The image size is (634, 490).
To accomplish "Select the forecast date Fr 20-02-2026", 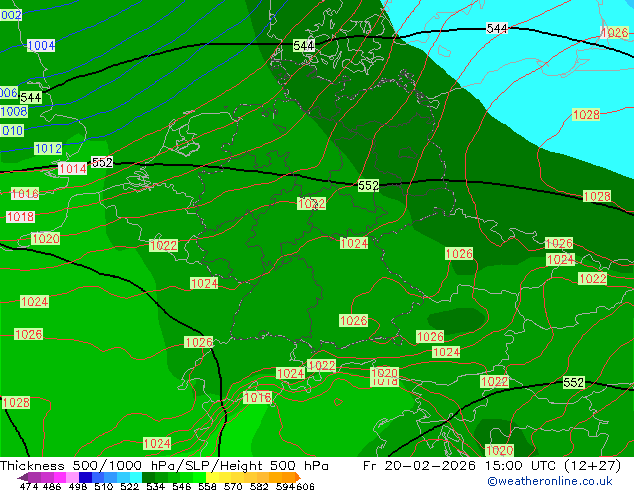I will click(419, 466).
